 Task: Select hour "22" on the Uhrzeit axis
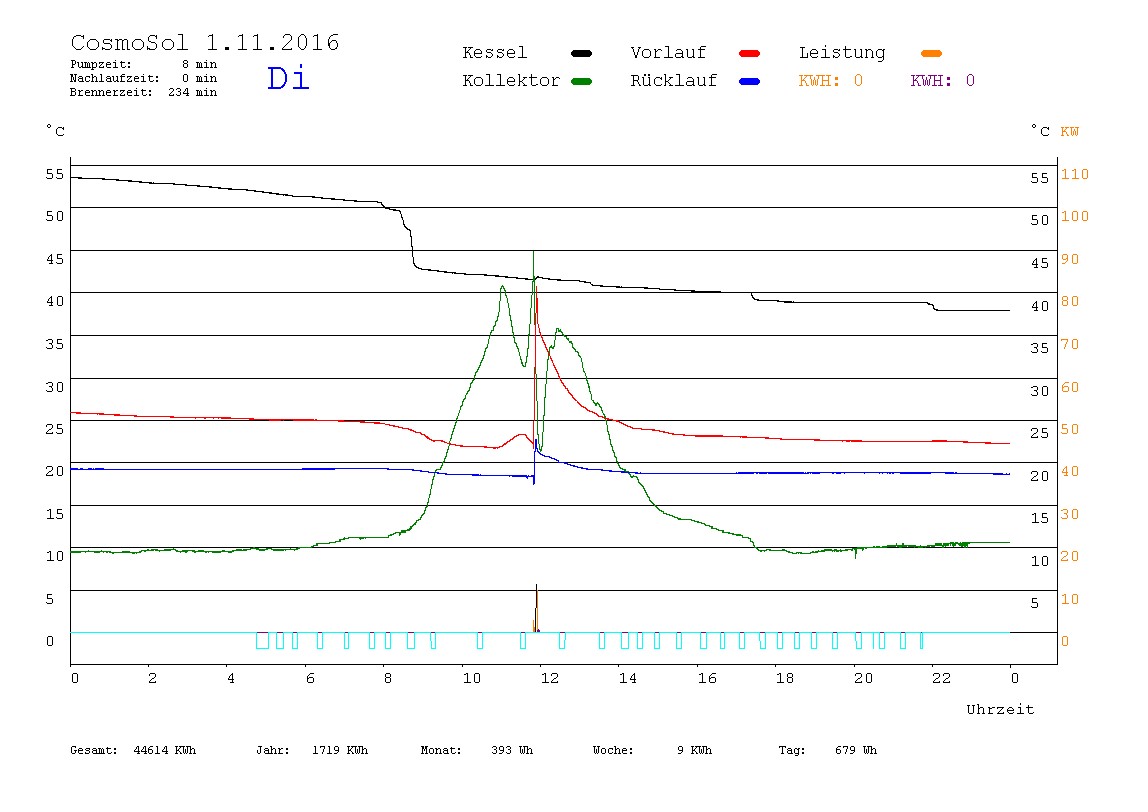click(942, 679)
